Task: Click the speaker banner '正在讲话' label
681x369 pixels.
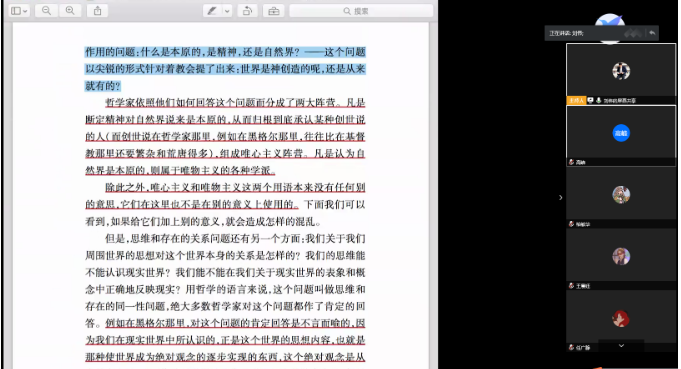Action: [566, 33]
